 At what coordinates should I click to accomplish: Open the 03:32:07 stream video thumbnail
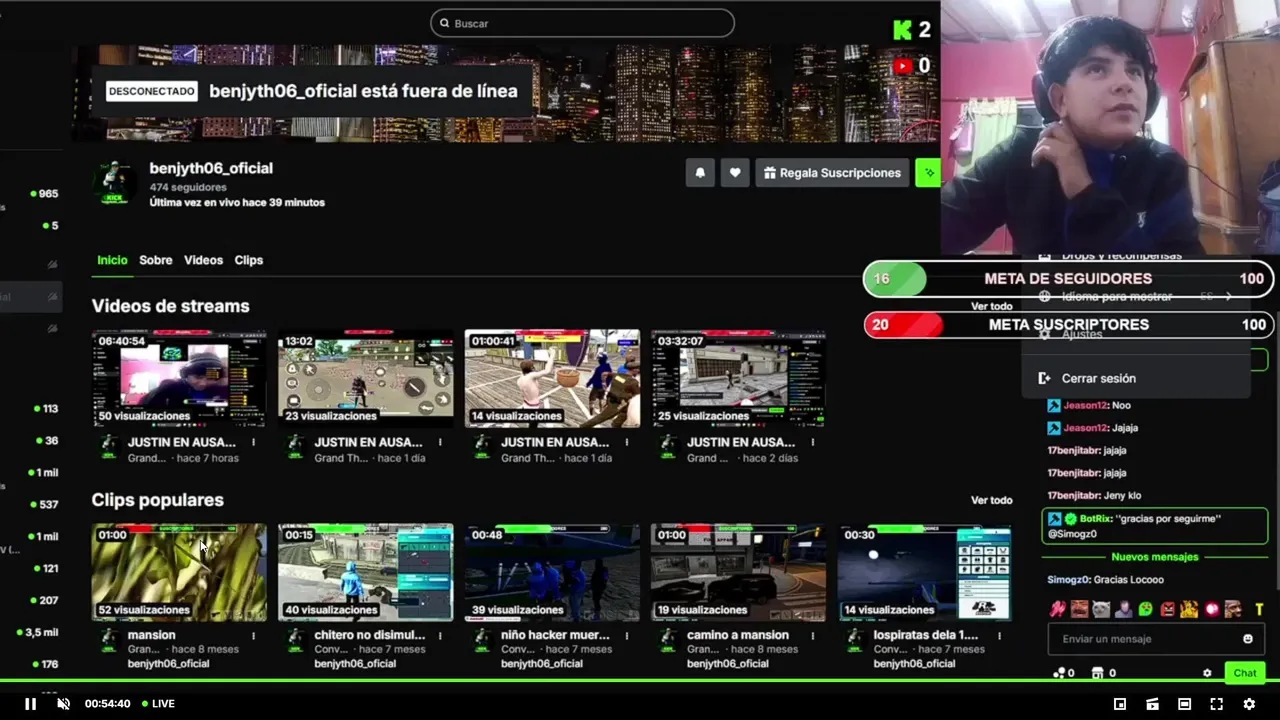point(738,378)
